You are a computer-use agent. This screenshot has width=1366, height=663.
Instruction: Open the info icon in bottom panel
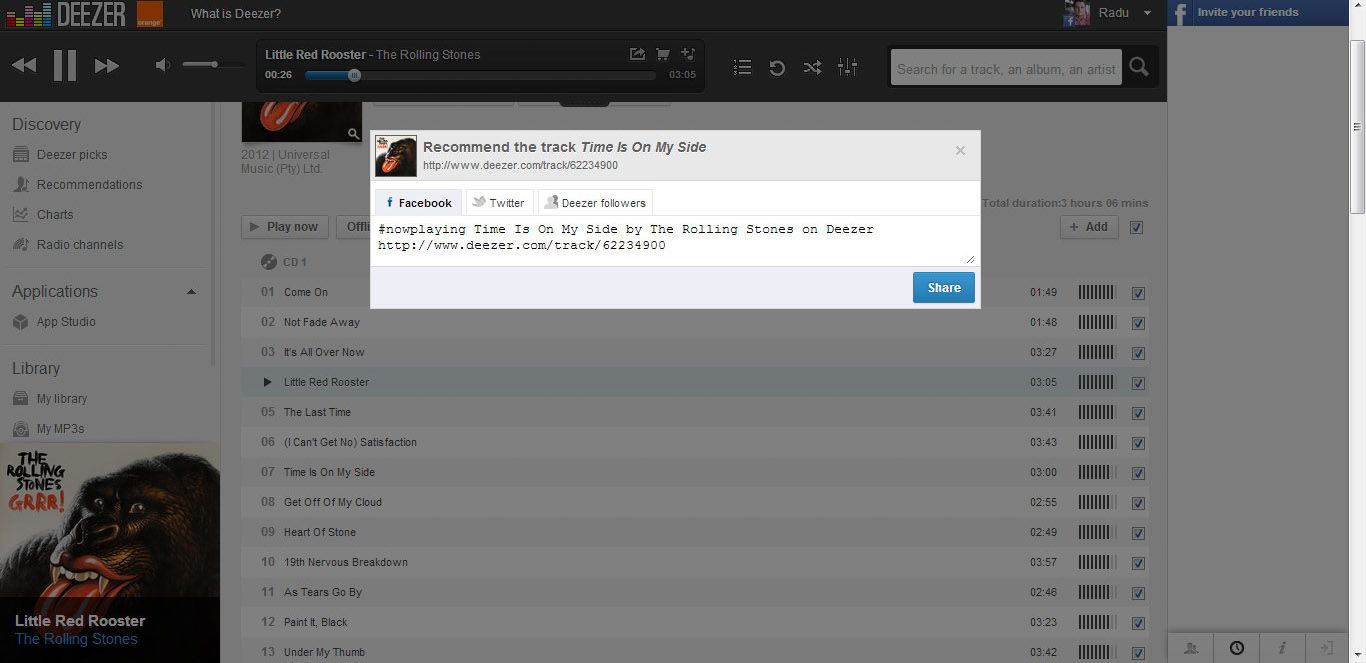(1282, 648)
